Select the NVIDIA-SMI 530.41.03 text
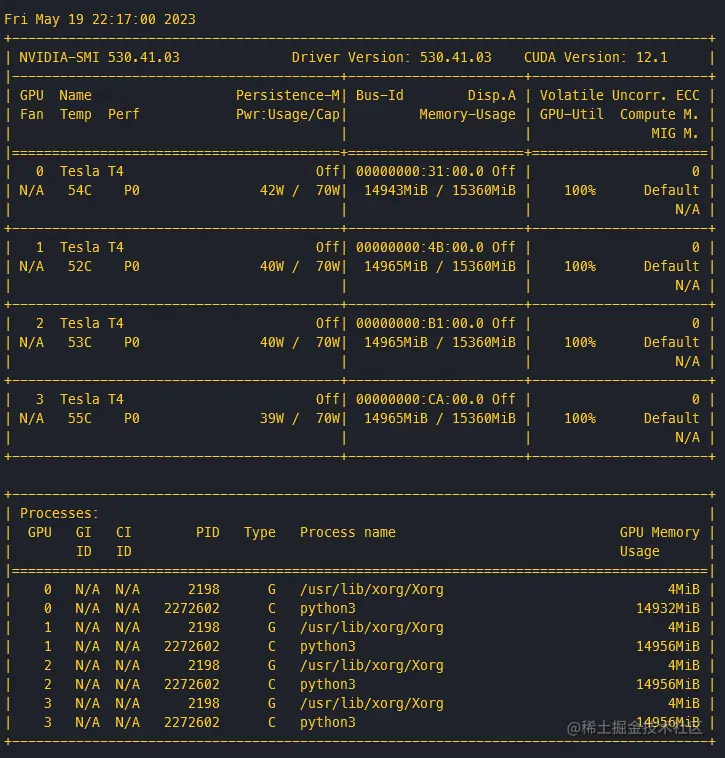Image resolution: width=725 pixels, height=758 pixels. (100, 57)
